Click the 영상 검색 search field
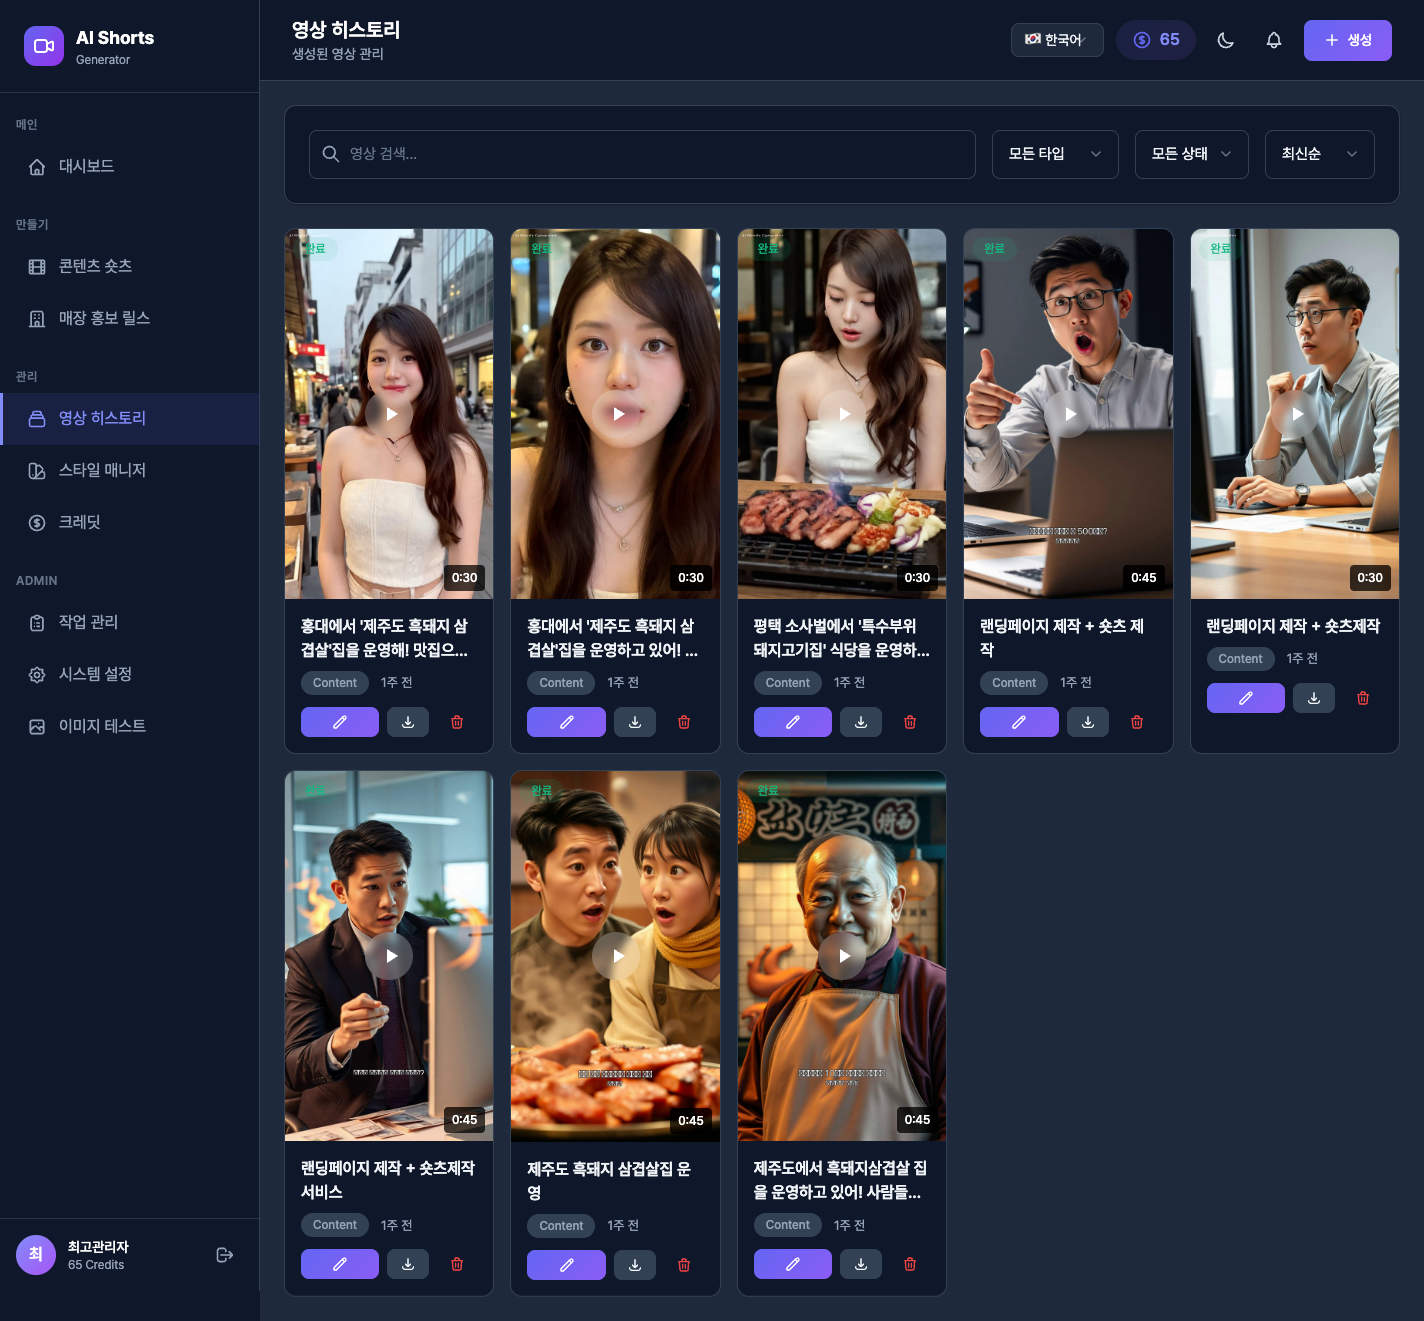This screenshot has height=1321, width=1424. coord(642,154)
